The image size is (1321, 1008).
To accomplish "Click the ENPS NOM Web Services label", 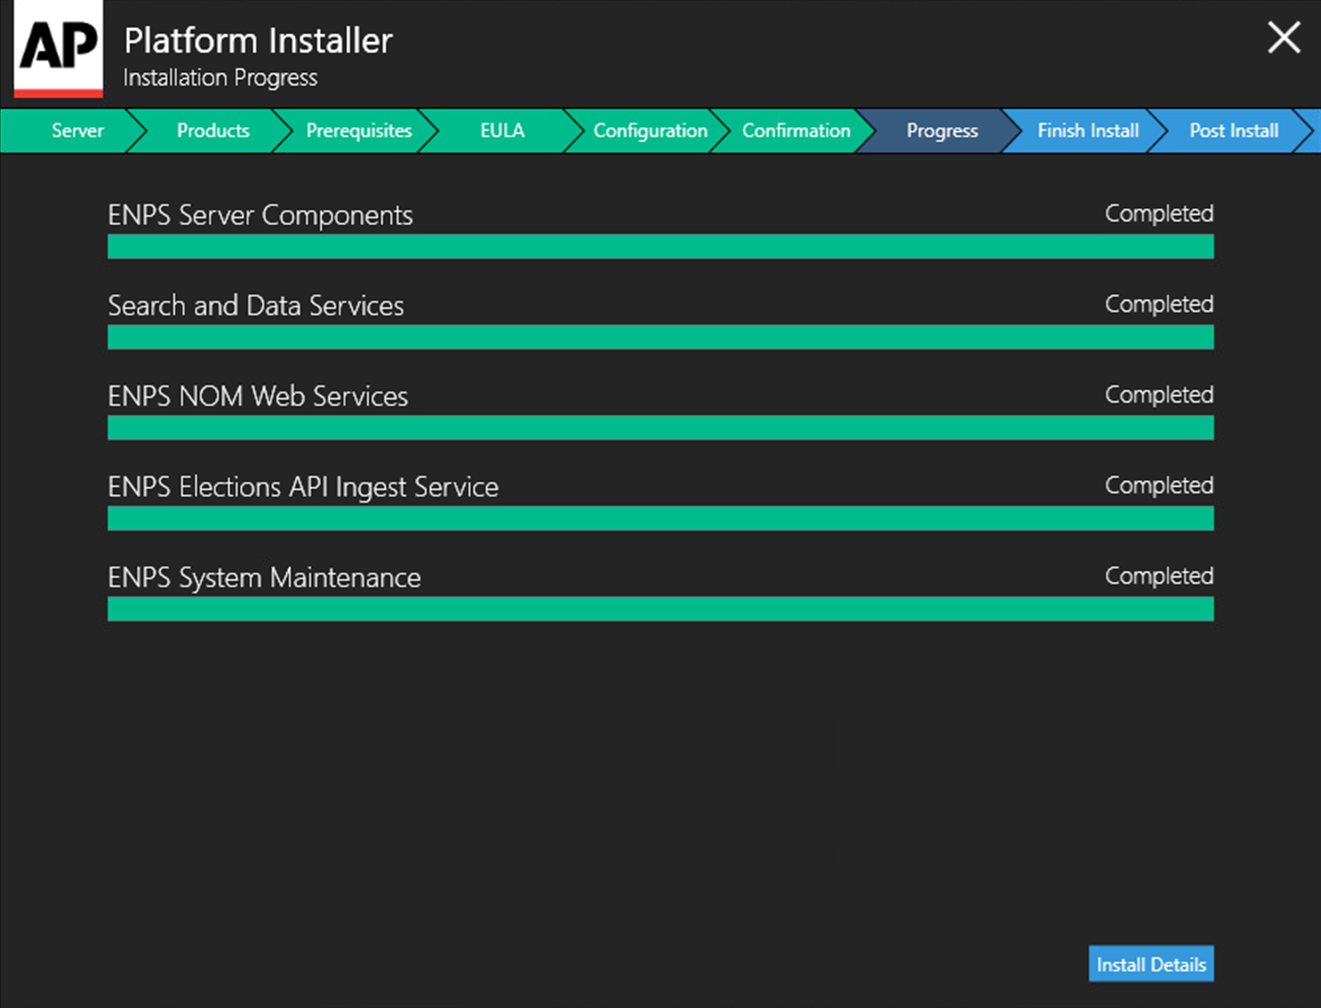I will (258, 396).
